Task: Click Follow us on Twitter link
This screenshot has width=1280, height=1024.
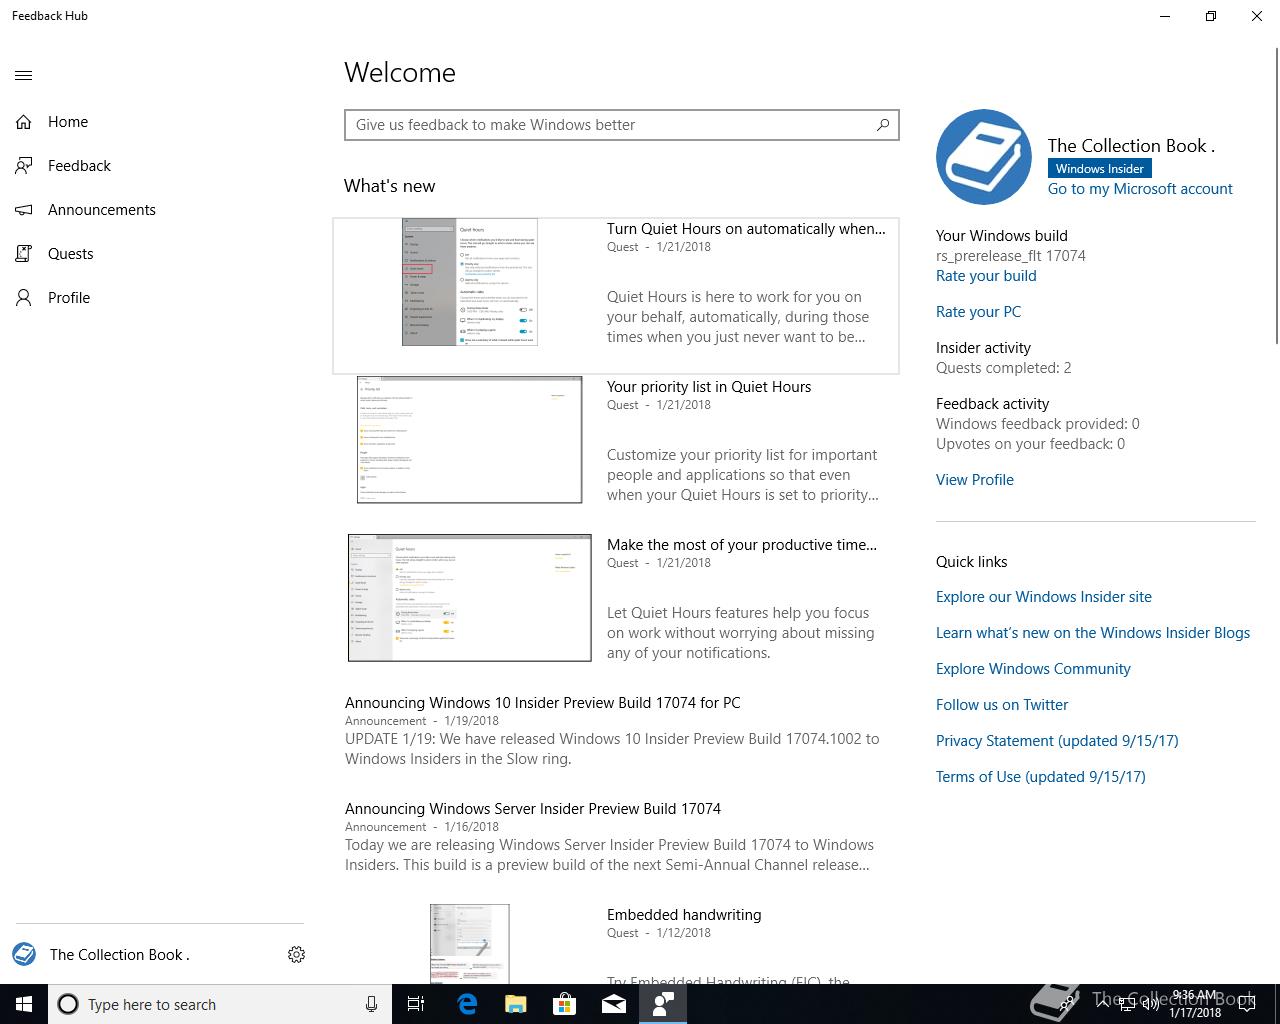Action: point(1002,705)
